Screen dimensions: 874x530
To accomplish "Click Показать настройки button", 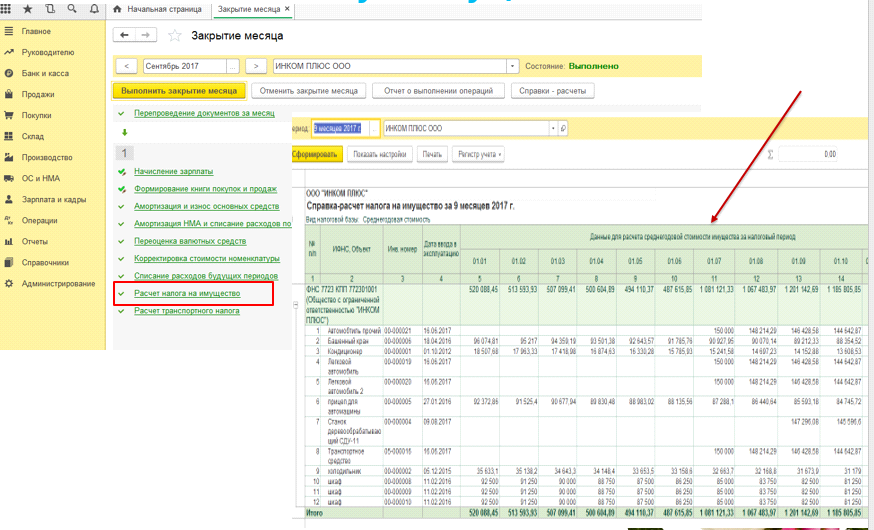I will click(x=380, y=154).
